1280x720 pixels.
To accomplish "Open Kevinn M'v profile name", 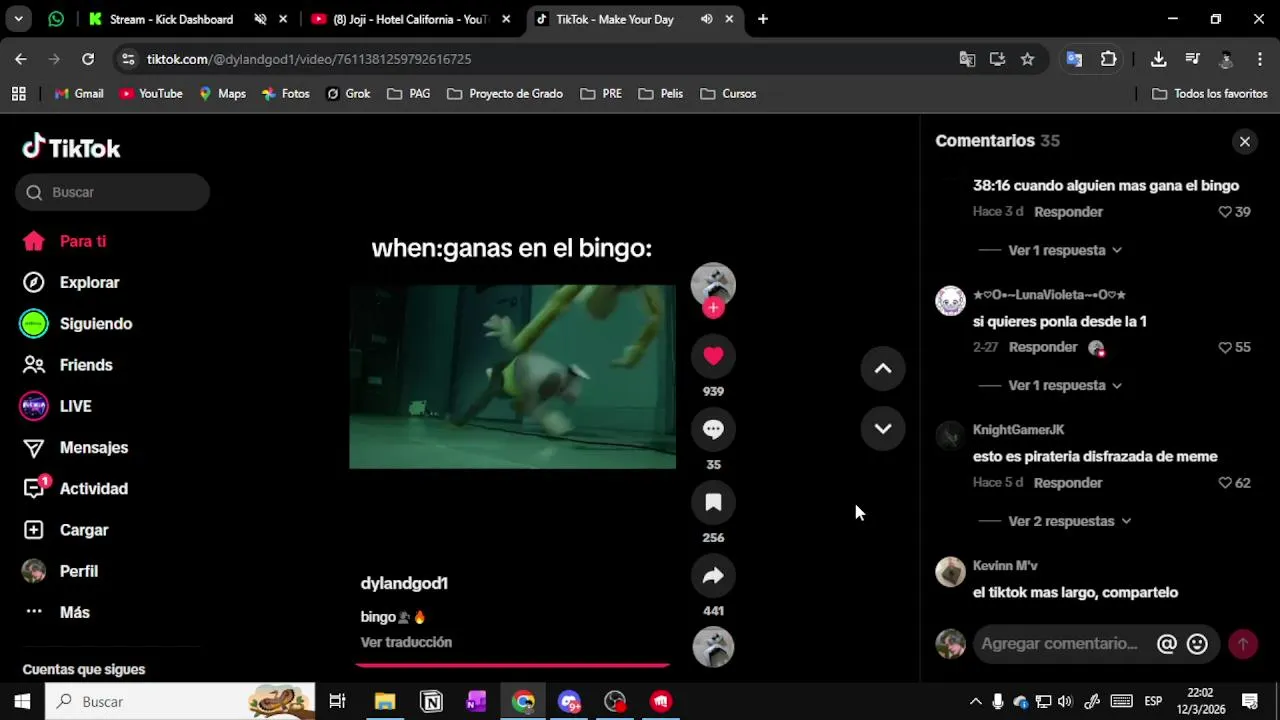I will [x=1005, y=566].
